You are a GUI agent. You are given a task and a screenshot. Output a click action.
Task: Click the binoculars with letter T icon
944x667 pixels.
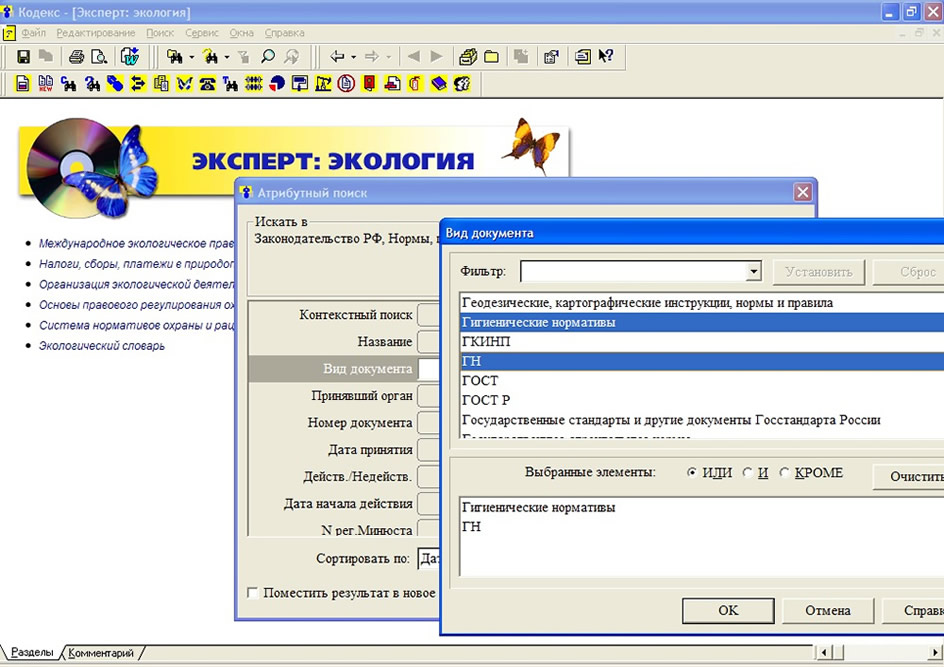pyautogui.click(x=231, y=83)
